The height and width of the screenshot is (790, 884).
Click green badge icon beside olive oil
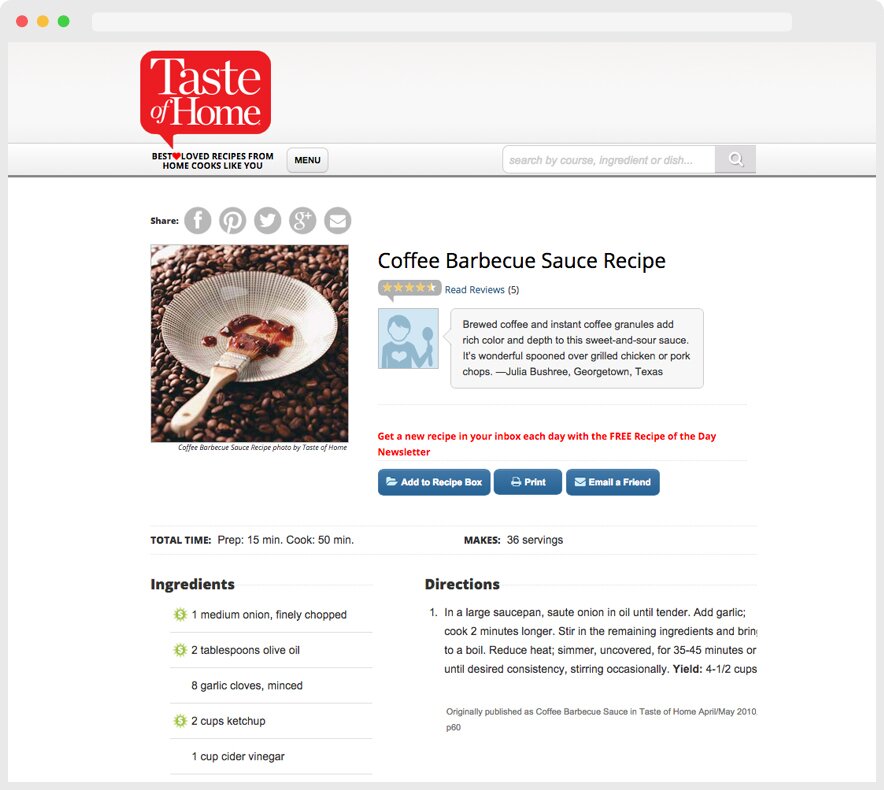[180, 650]
